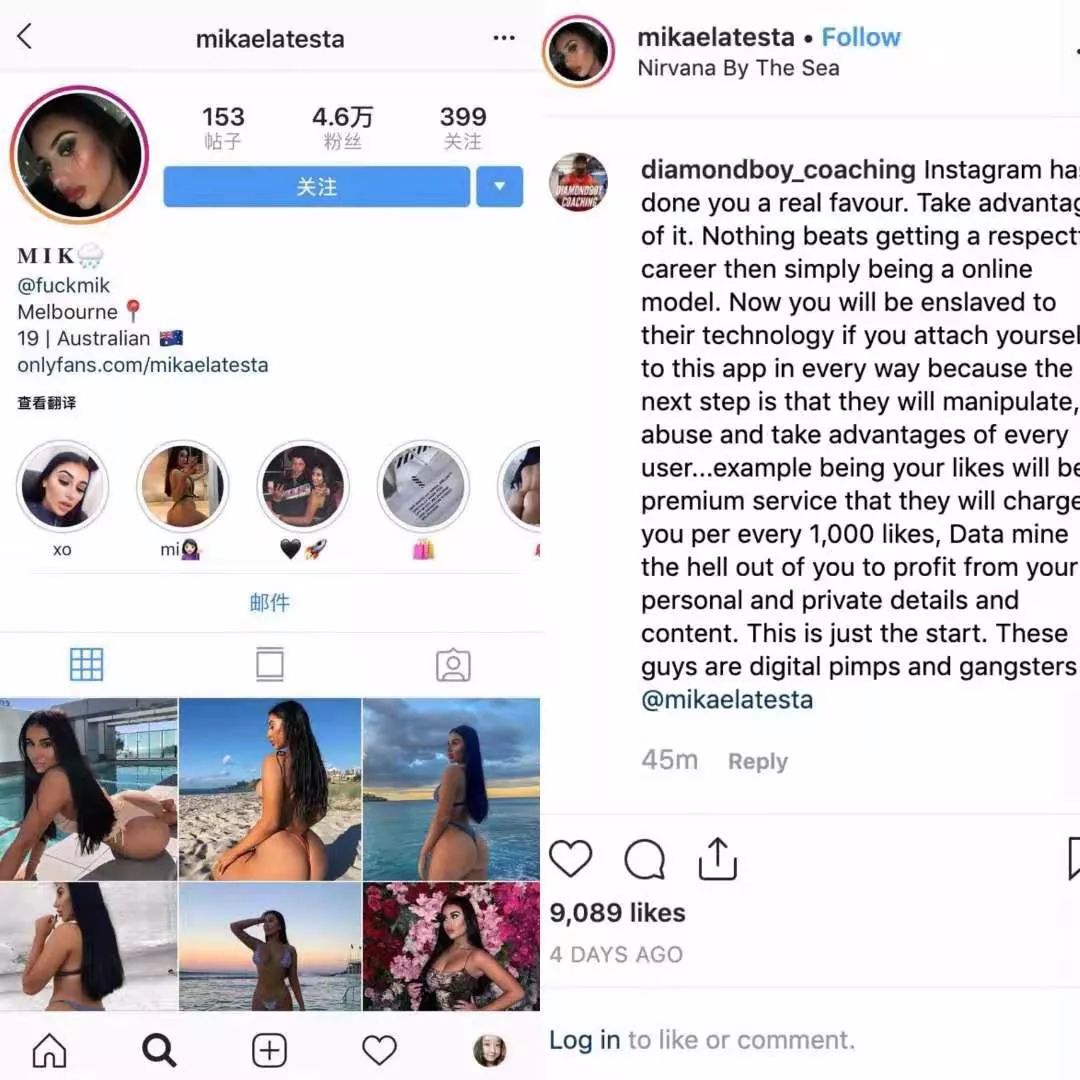Like the post with heart icon
Viewport: 1080px width, 1080px height.
click(570, 859)
